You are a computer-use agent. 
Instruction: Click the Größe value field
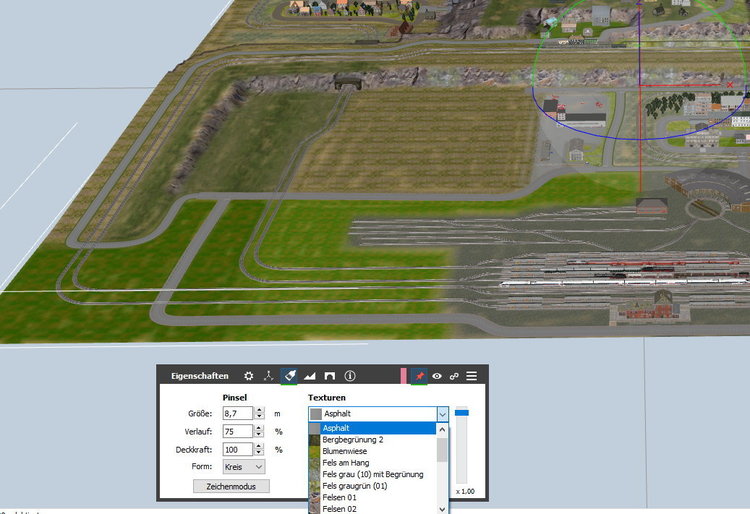point(238,413)
